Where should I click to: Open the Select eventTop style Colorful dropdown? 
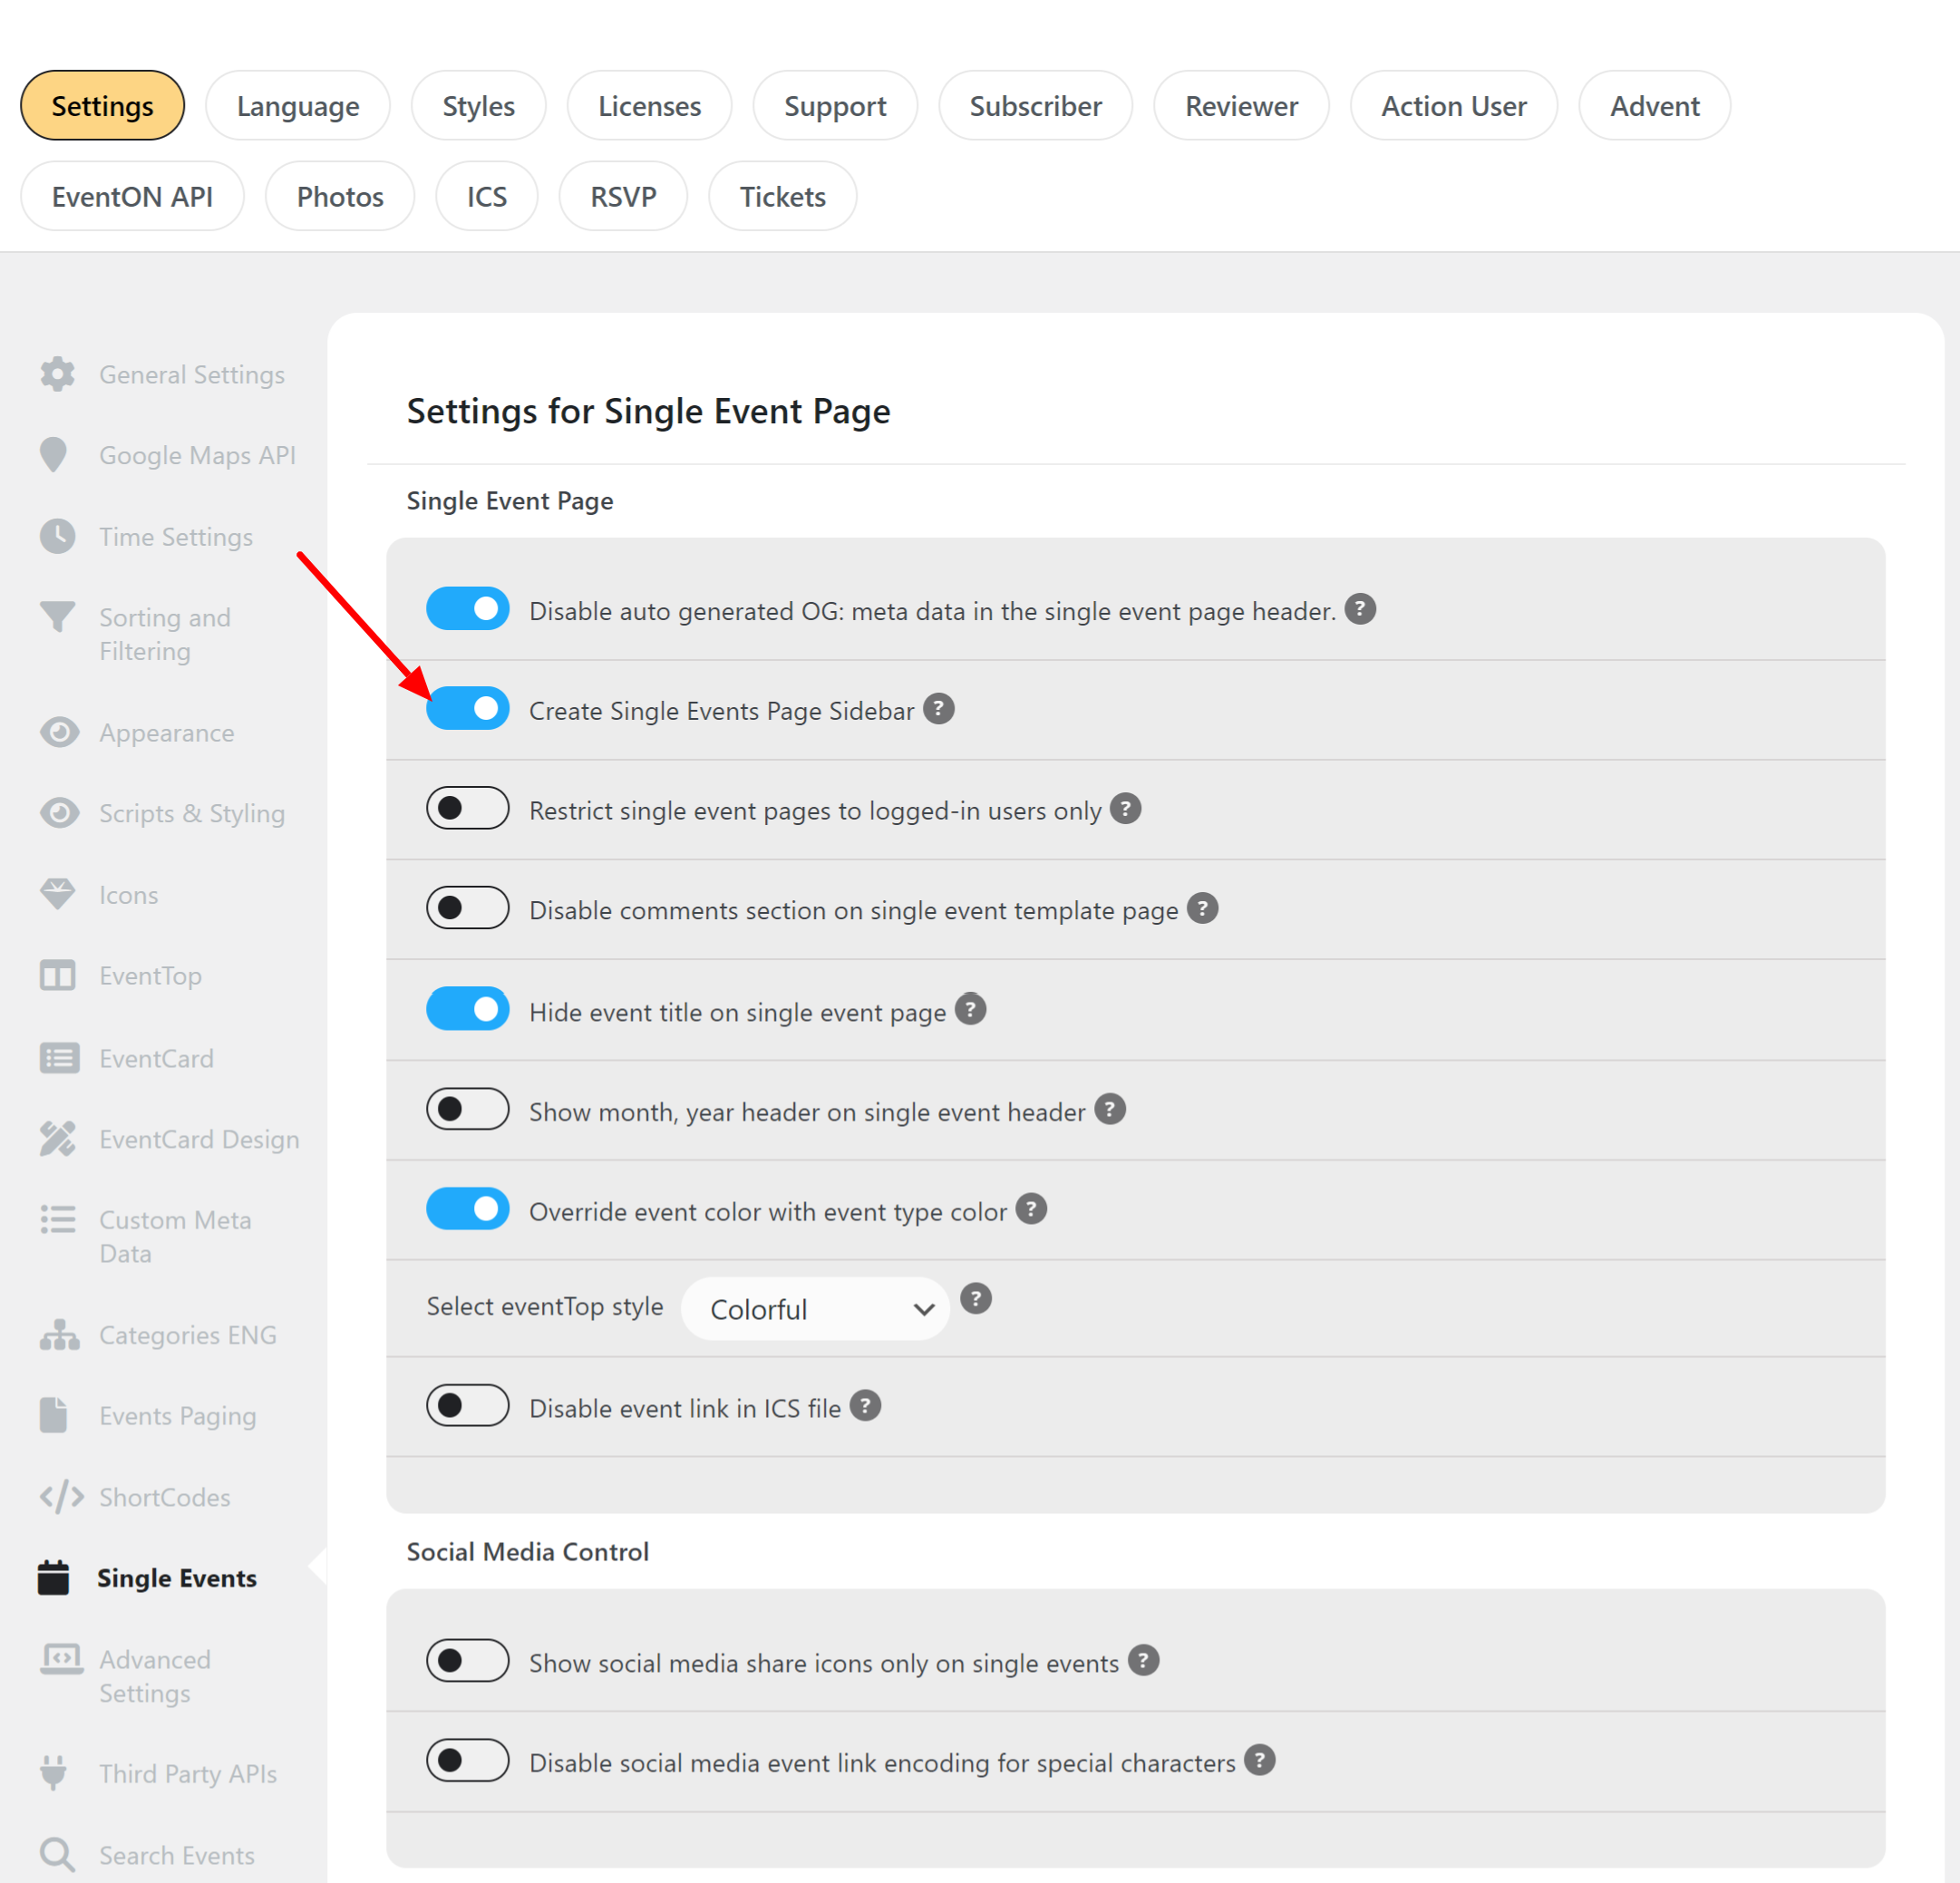(816, 1308)
